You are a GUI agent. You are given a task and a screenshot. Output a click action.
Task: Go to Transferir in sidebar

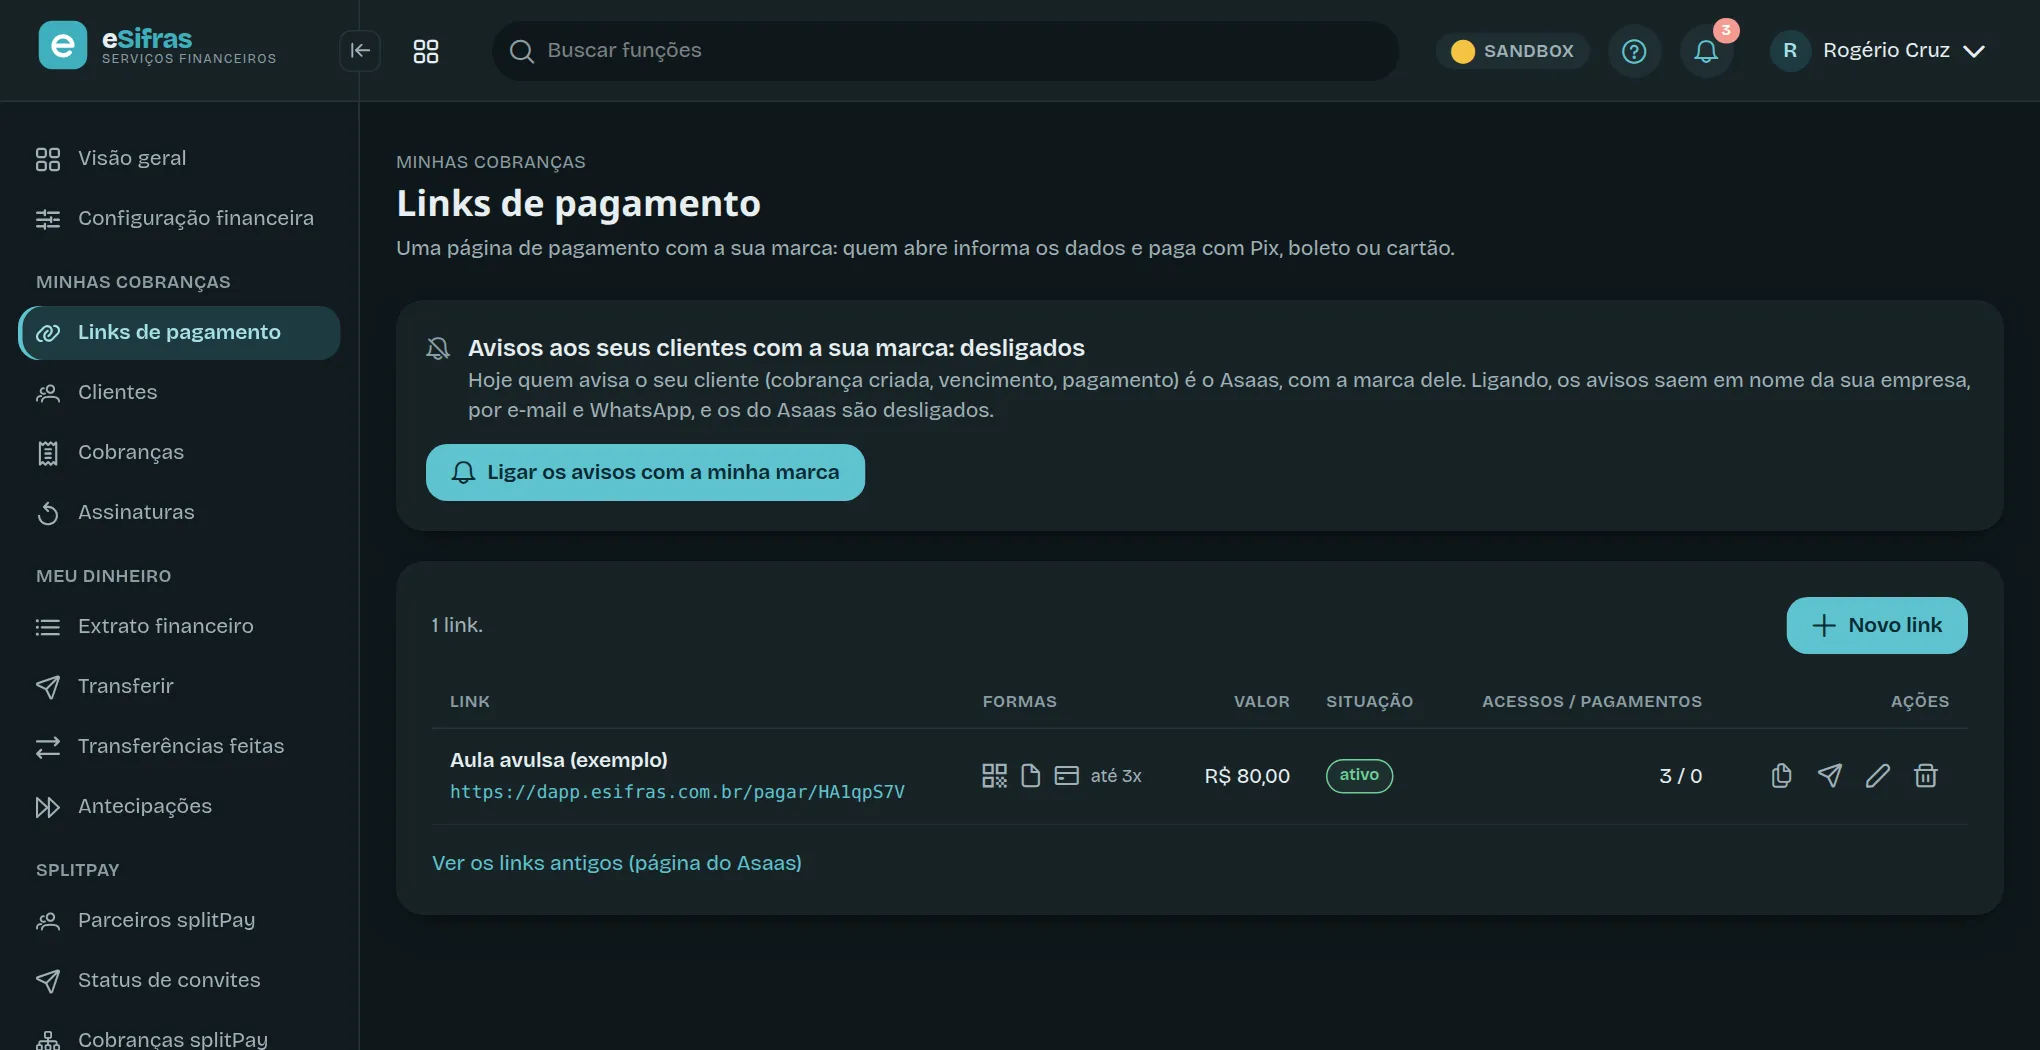tap(179, 687)
